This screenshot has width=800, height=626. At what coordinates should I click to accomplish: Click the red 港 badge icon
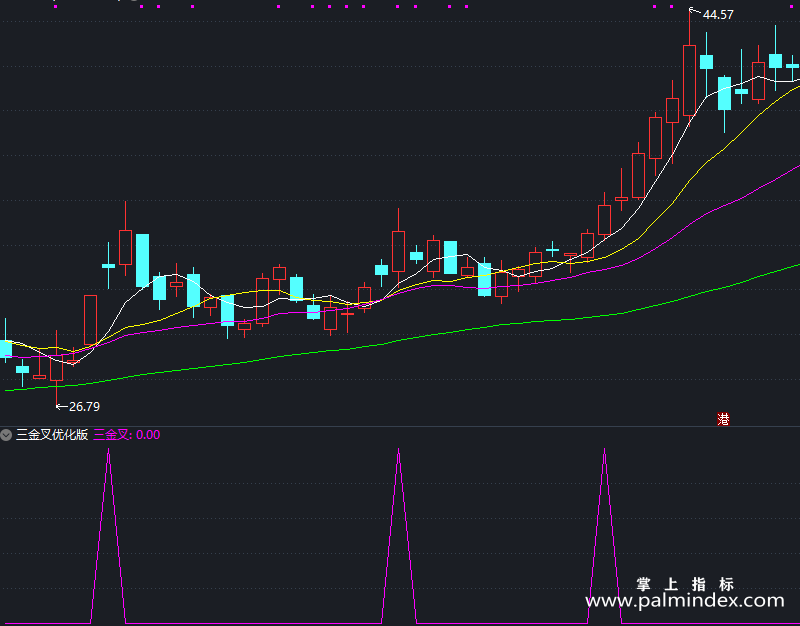click(x=723, y=419)
